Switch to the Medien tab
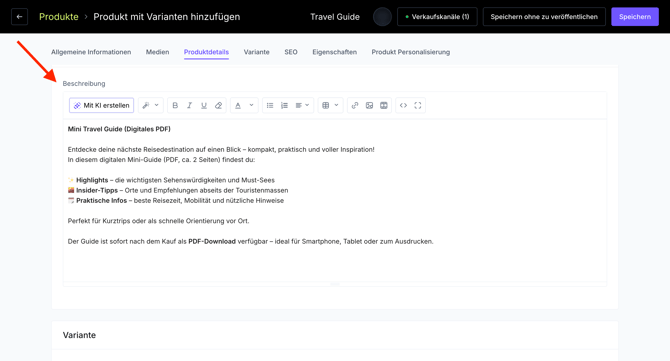670x361 pixels. (x=157, y=52)
